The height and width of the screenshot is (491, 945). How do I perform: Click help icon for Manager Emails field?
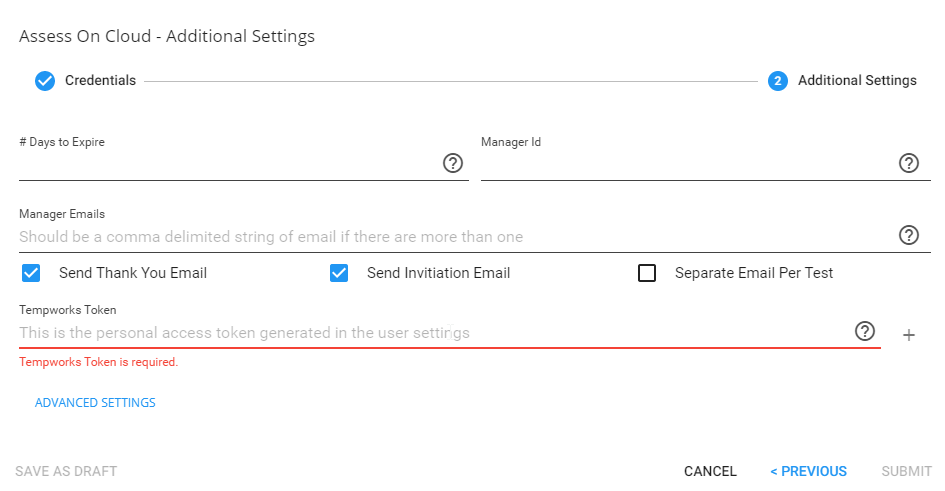[x=909, y=235]
